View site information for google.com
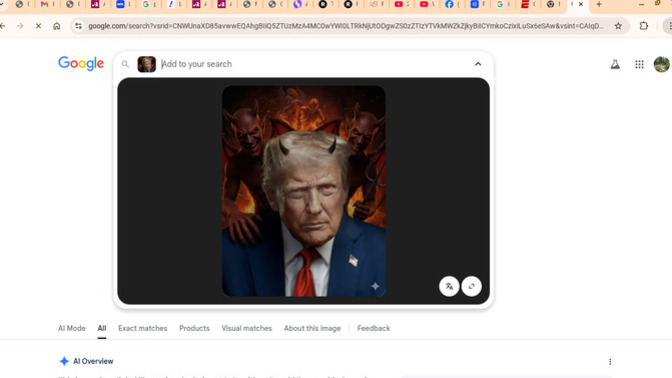Viewport: 672px width, 378px height. (78, 26)
